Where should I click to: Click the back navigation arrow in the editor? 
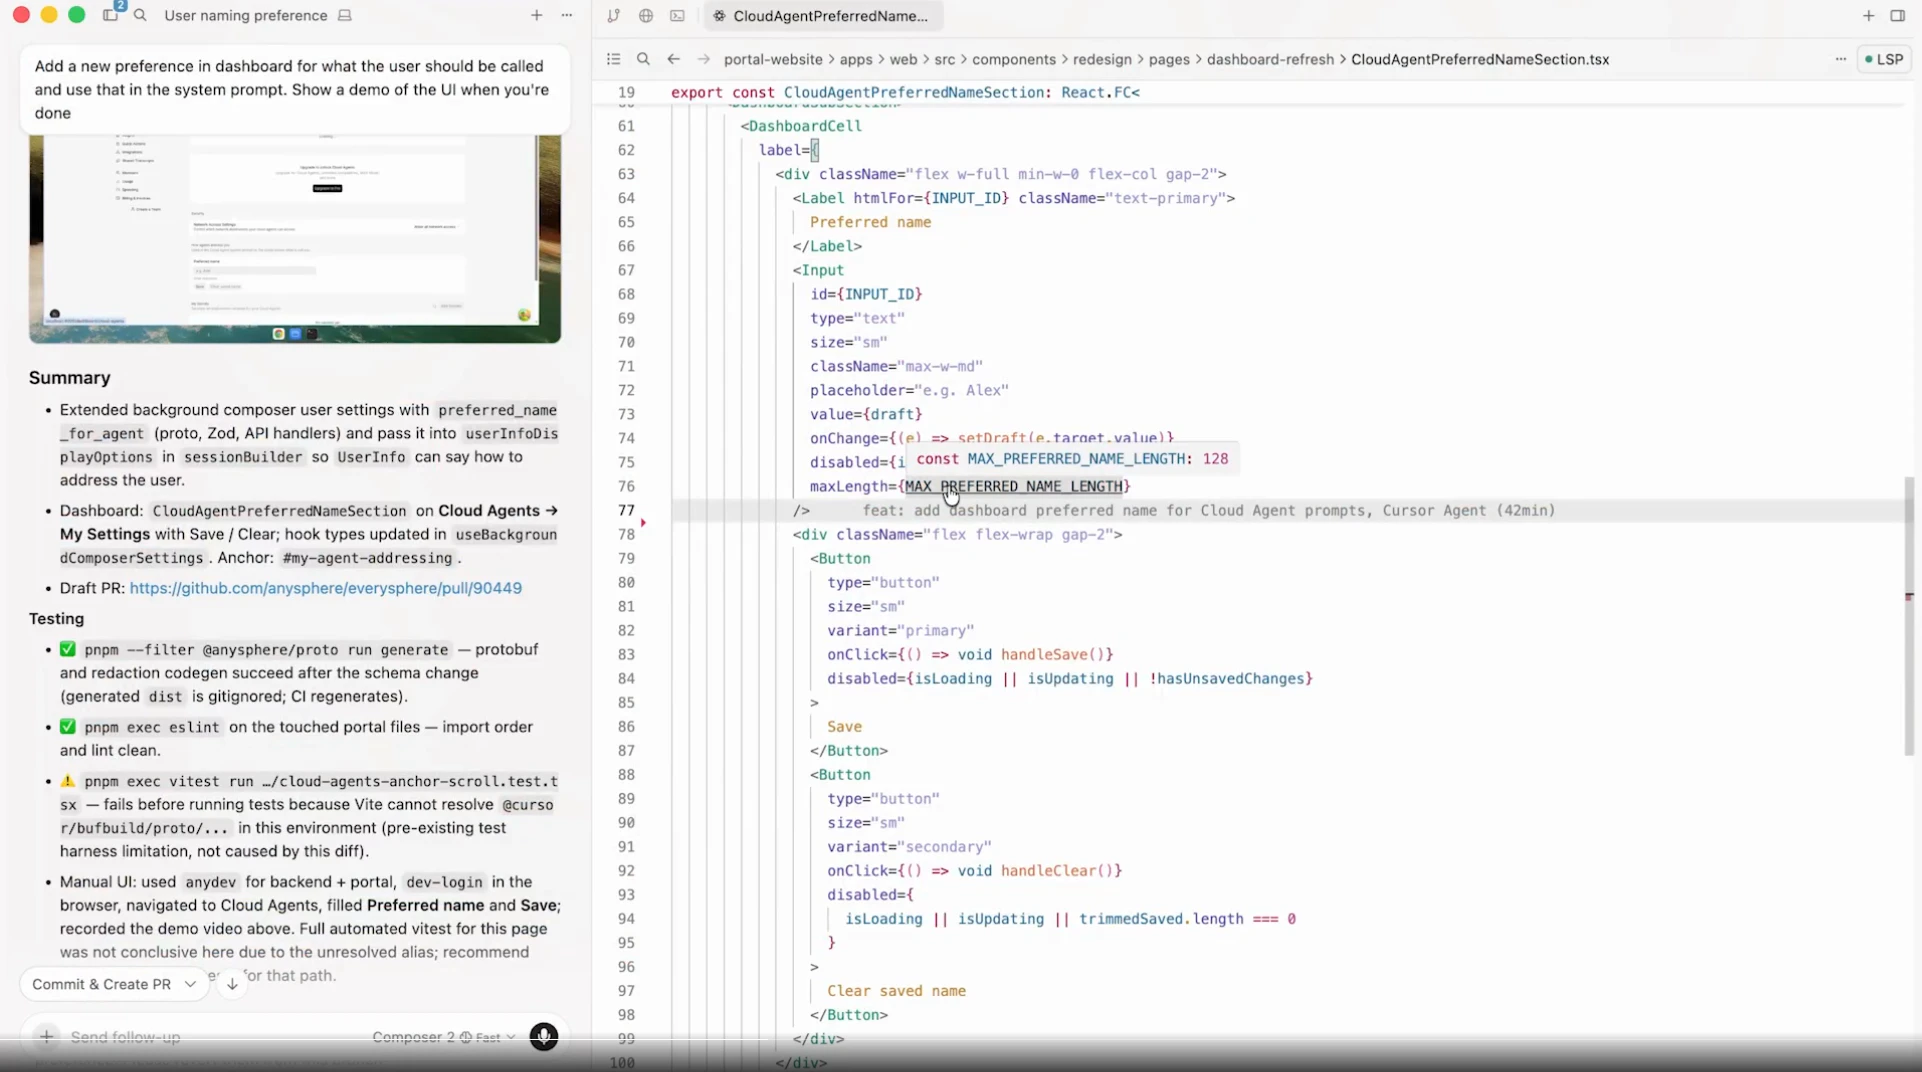click(673, 59)
